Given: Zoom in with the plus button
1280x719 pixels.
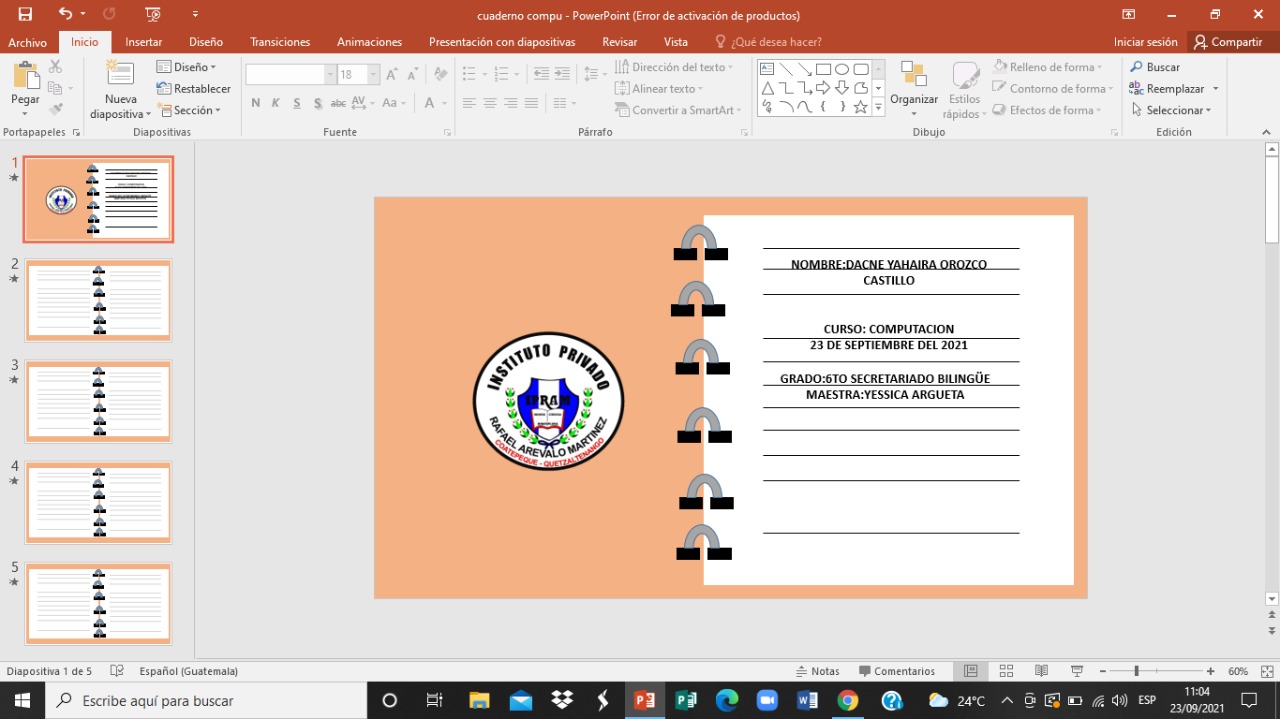Looking at the screenshot, I should (1210, 671).
